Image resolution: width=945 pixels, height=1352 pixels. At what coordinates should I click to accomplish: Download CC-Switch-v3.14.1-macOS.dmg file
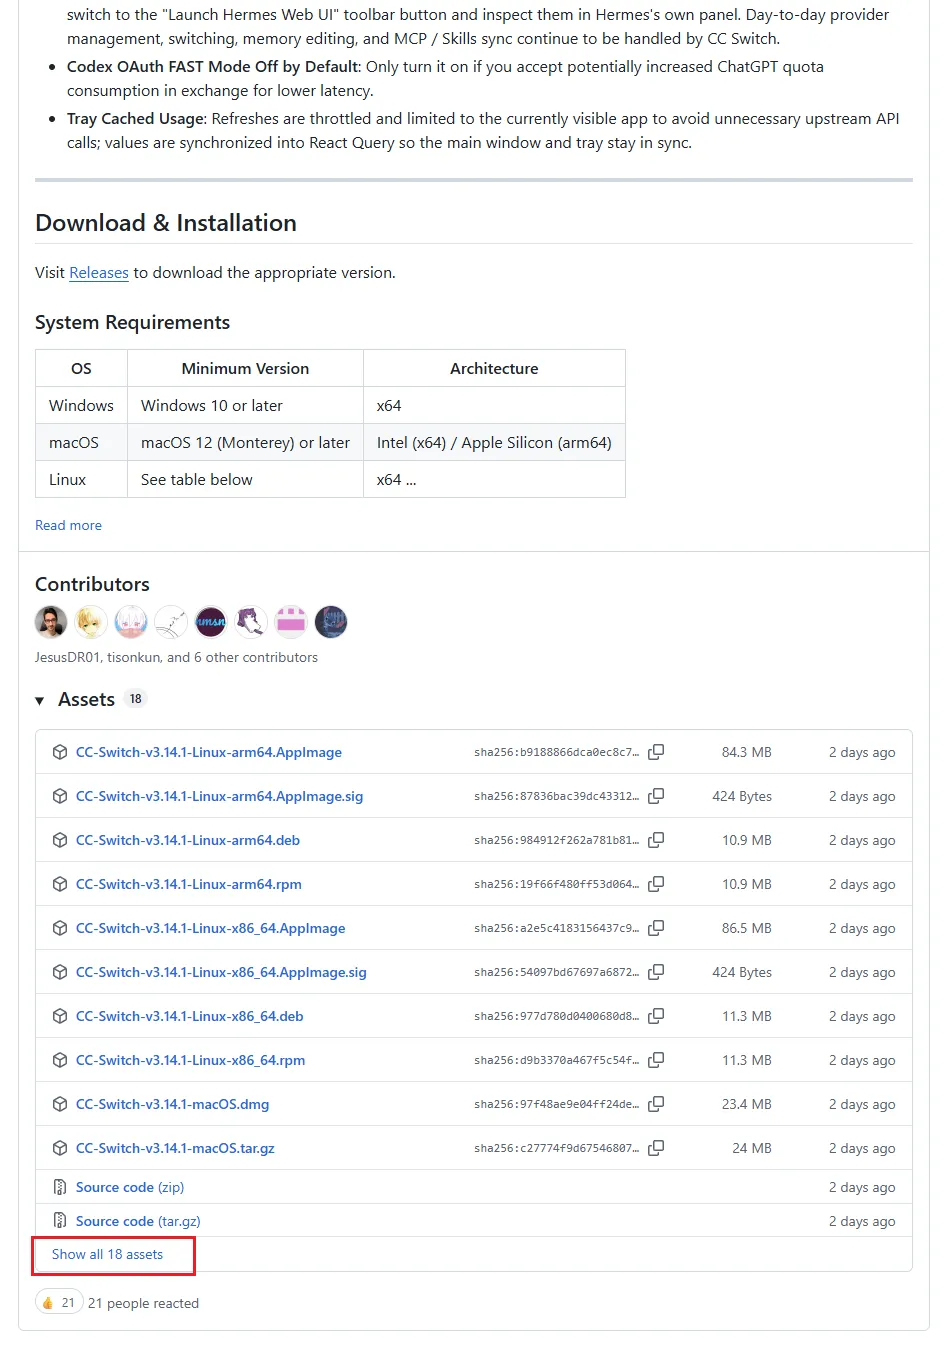pyautogui.click(x=172, y=1104)
